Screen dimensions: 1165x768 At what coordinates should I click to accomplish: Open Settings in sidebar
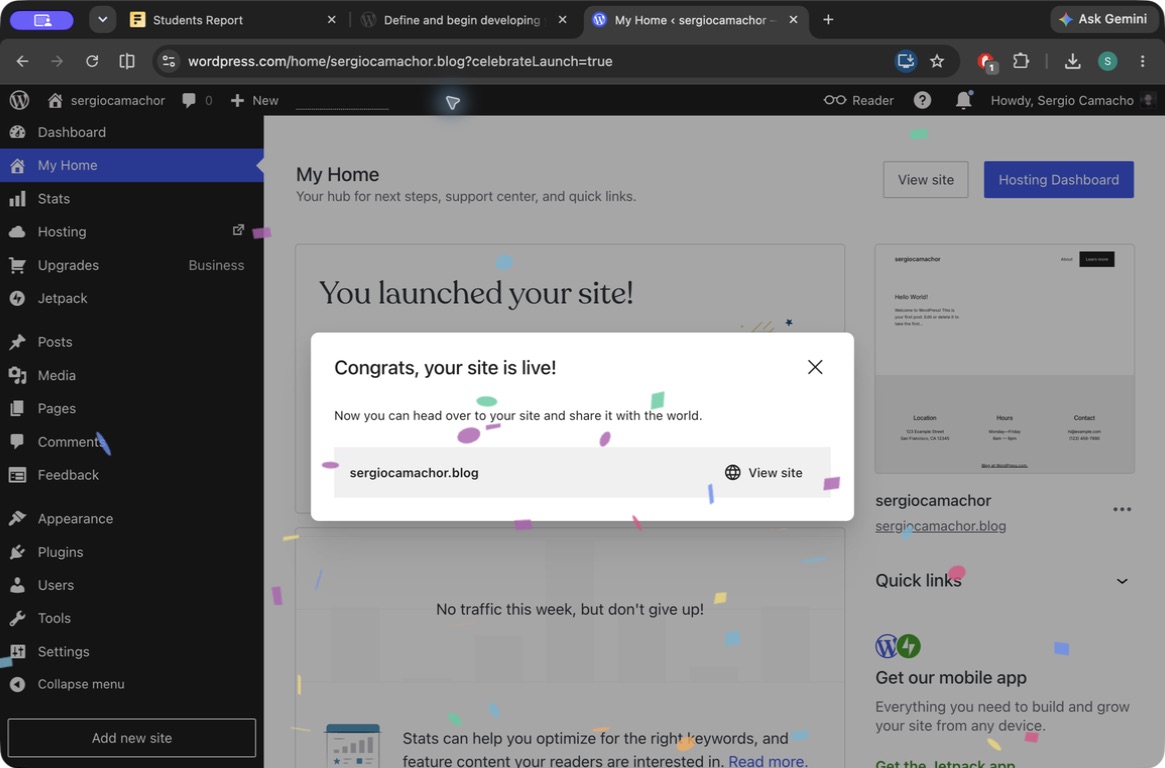coord(132,651)
